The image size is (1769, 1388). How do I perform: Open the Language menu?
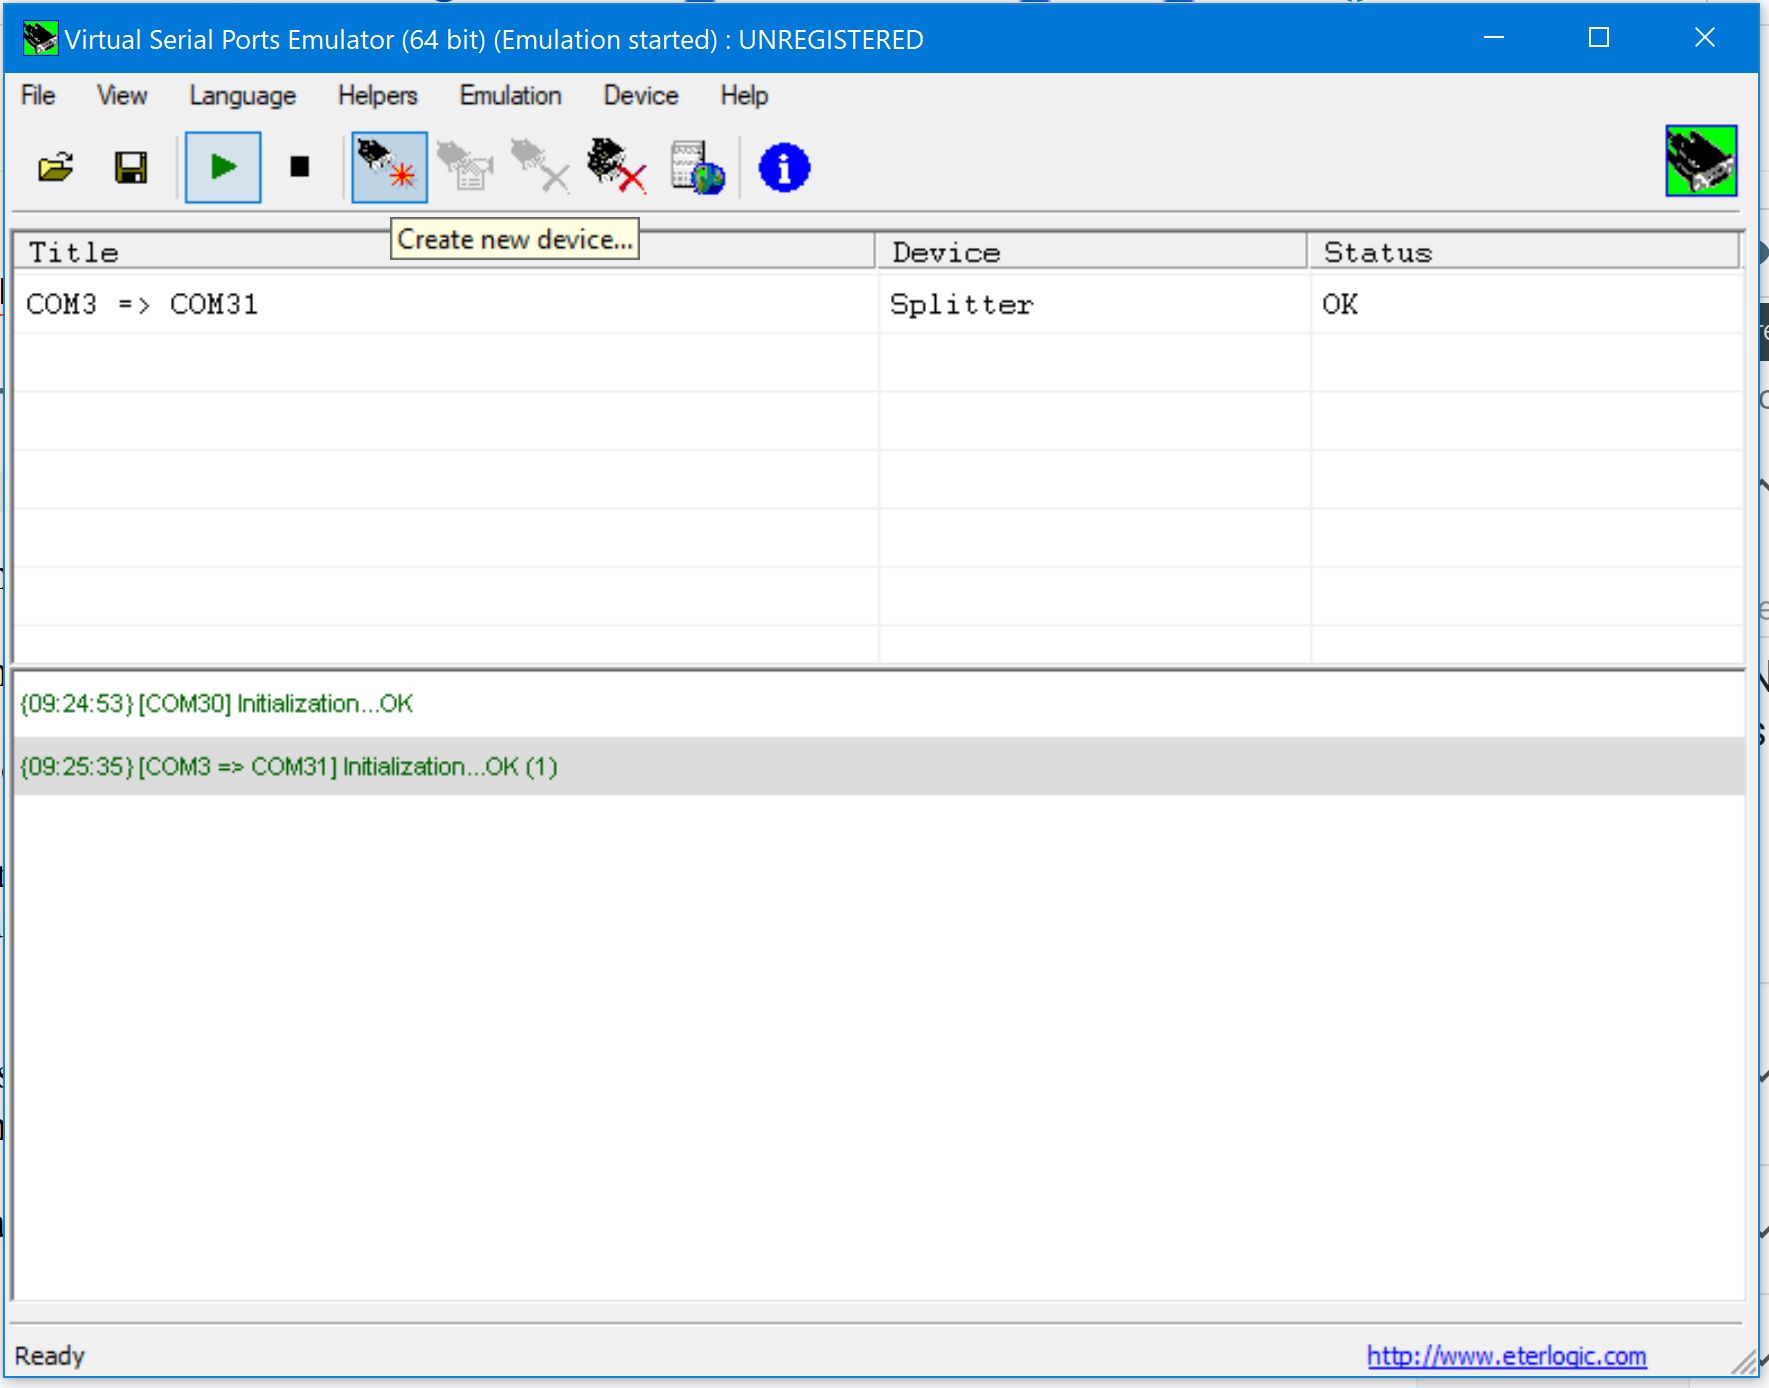[241, 95]
